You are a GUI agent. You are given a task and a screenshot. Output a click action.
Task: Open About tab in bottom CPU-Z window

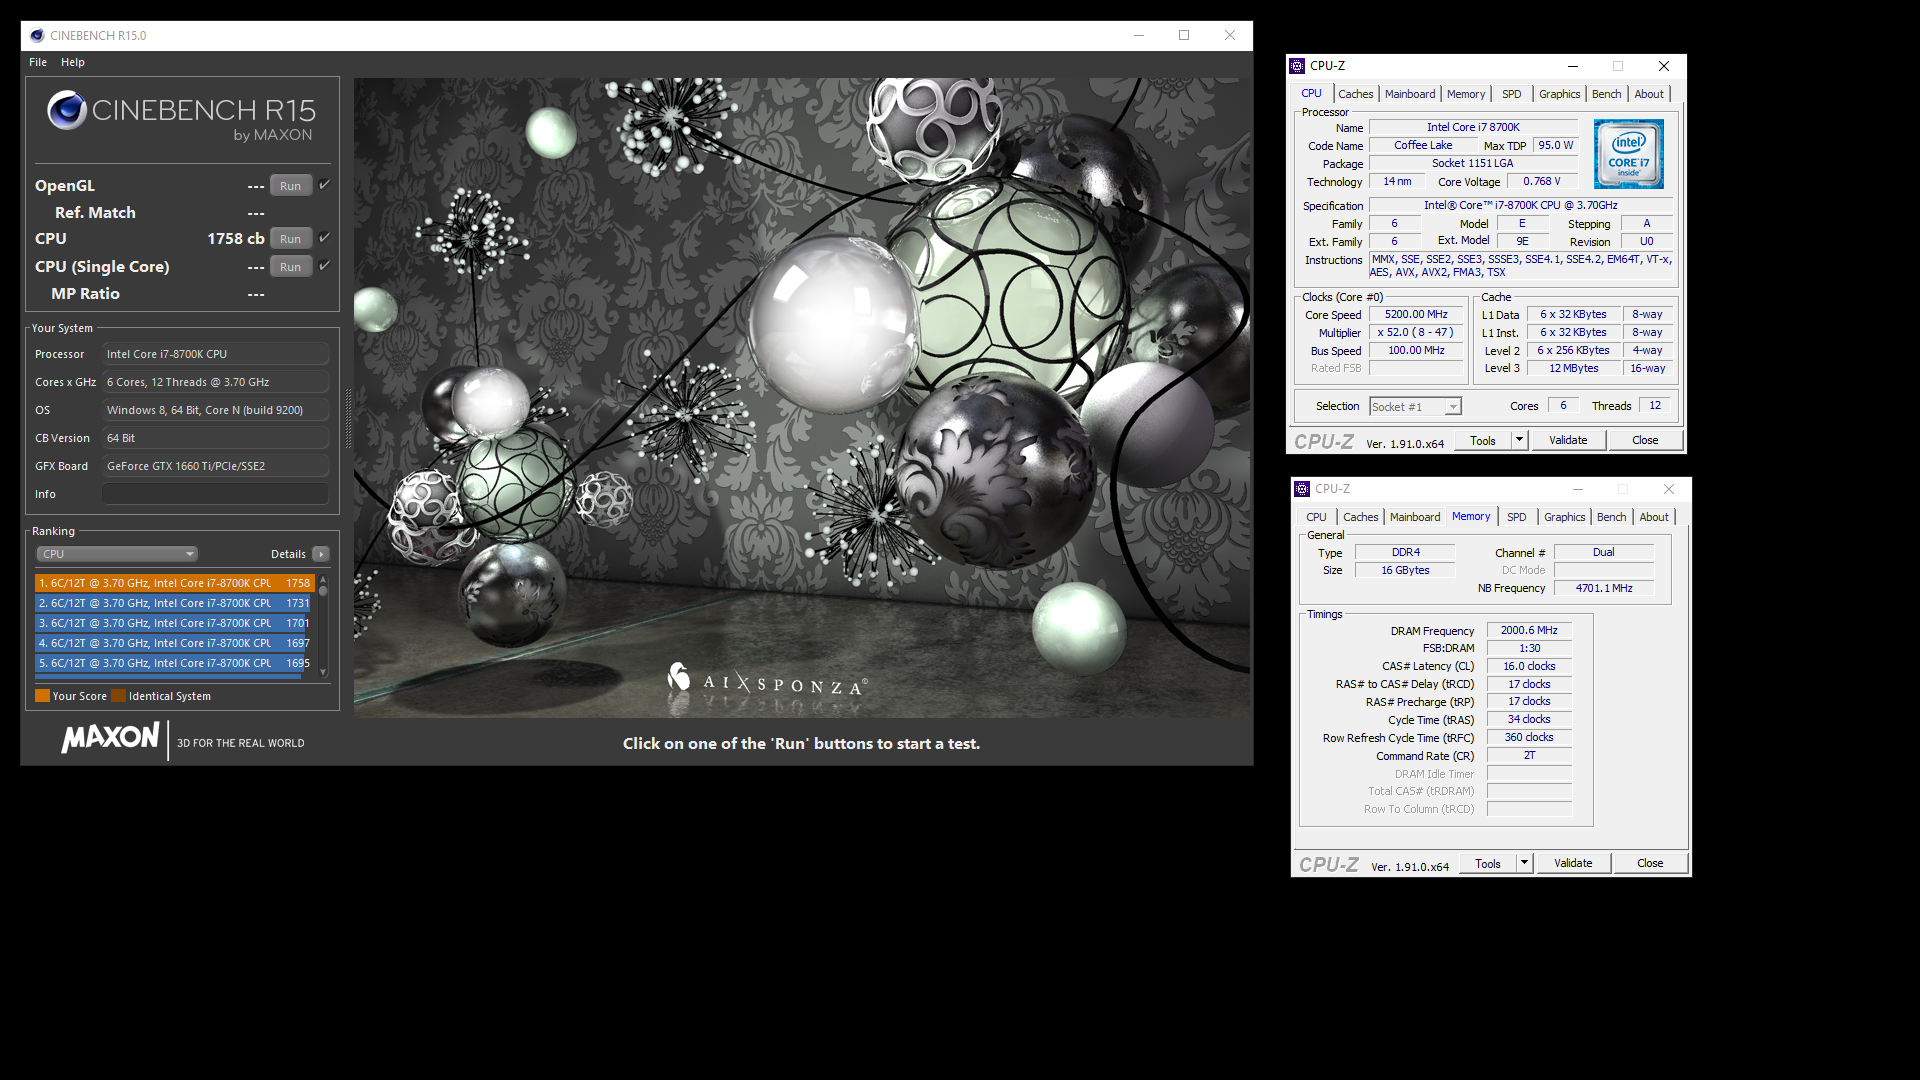click(1655, 517)
